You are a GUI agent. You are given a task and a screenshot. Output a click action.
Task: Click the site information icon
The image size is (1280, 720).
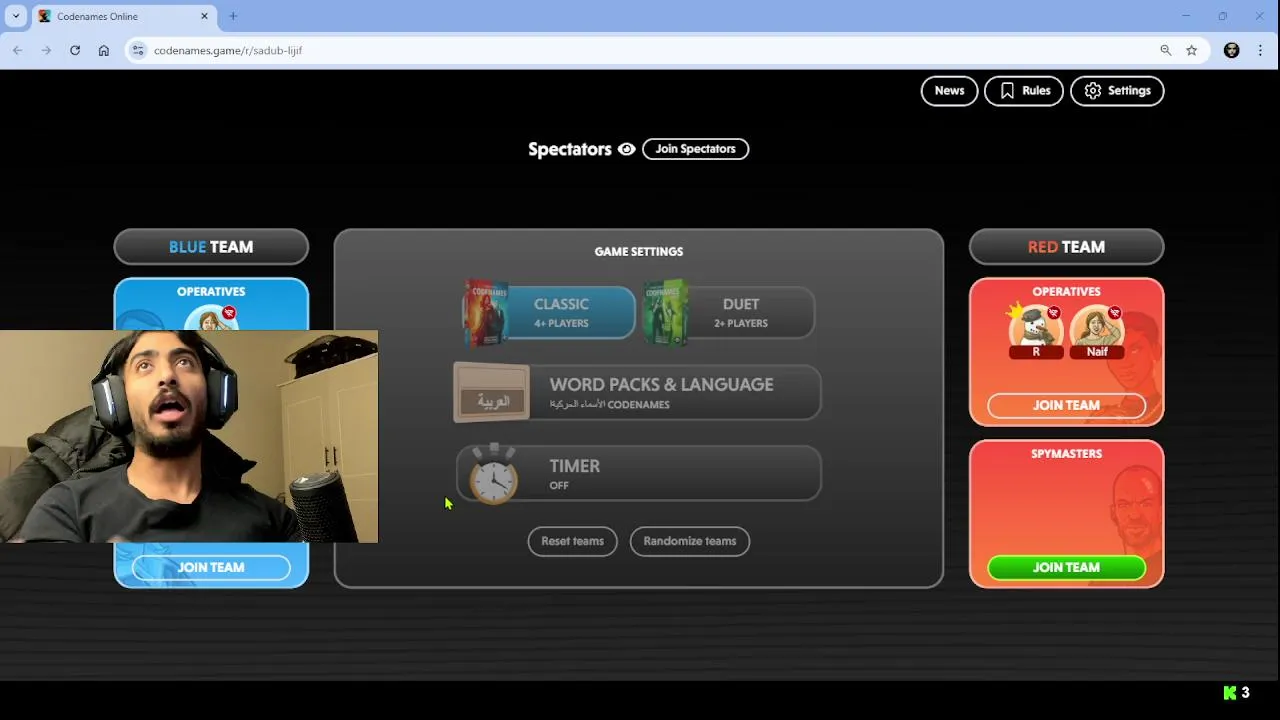(138, 50)
